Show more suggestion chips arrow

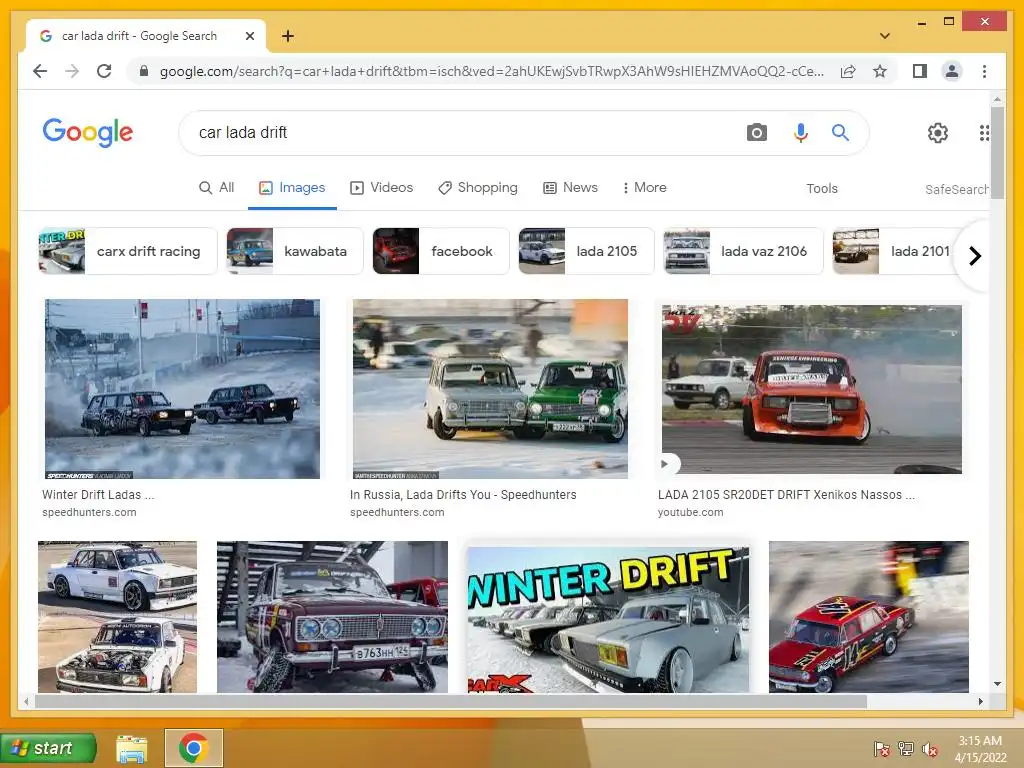pyautogui.click(x=974, y=256)
